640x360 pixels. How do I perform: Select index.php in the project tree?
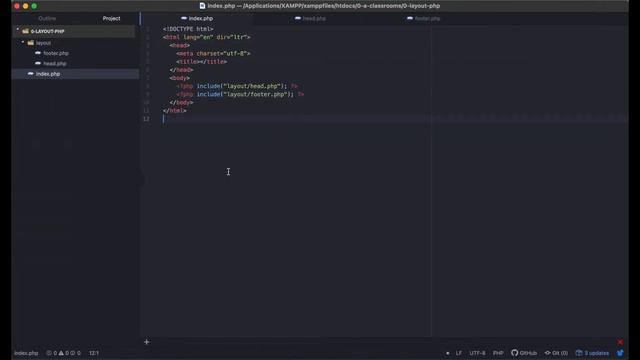pyautogui.click(x=48, y=74)
